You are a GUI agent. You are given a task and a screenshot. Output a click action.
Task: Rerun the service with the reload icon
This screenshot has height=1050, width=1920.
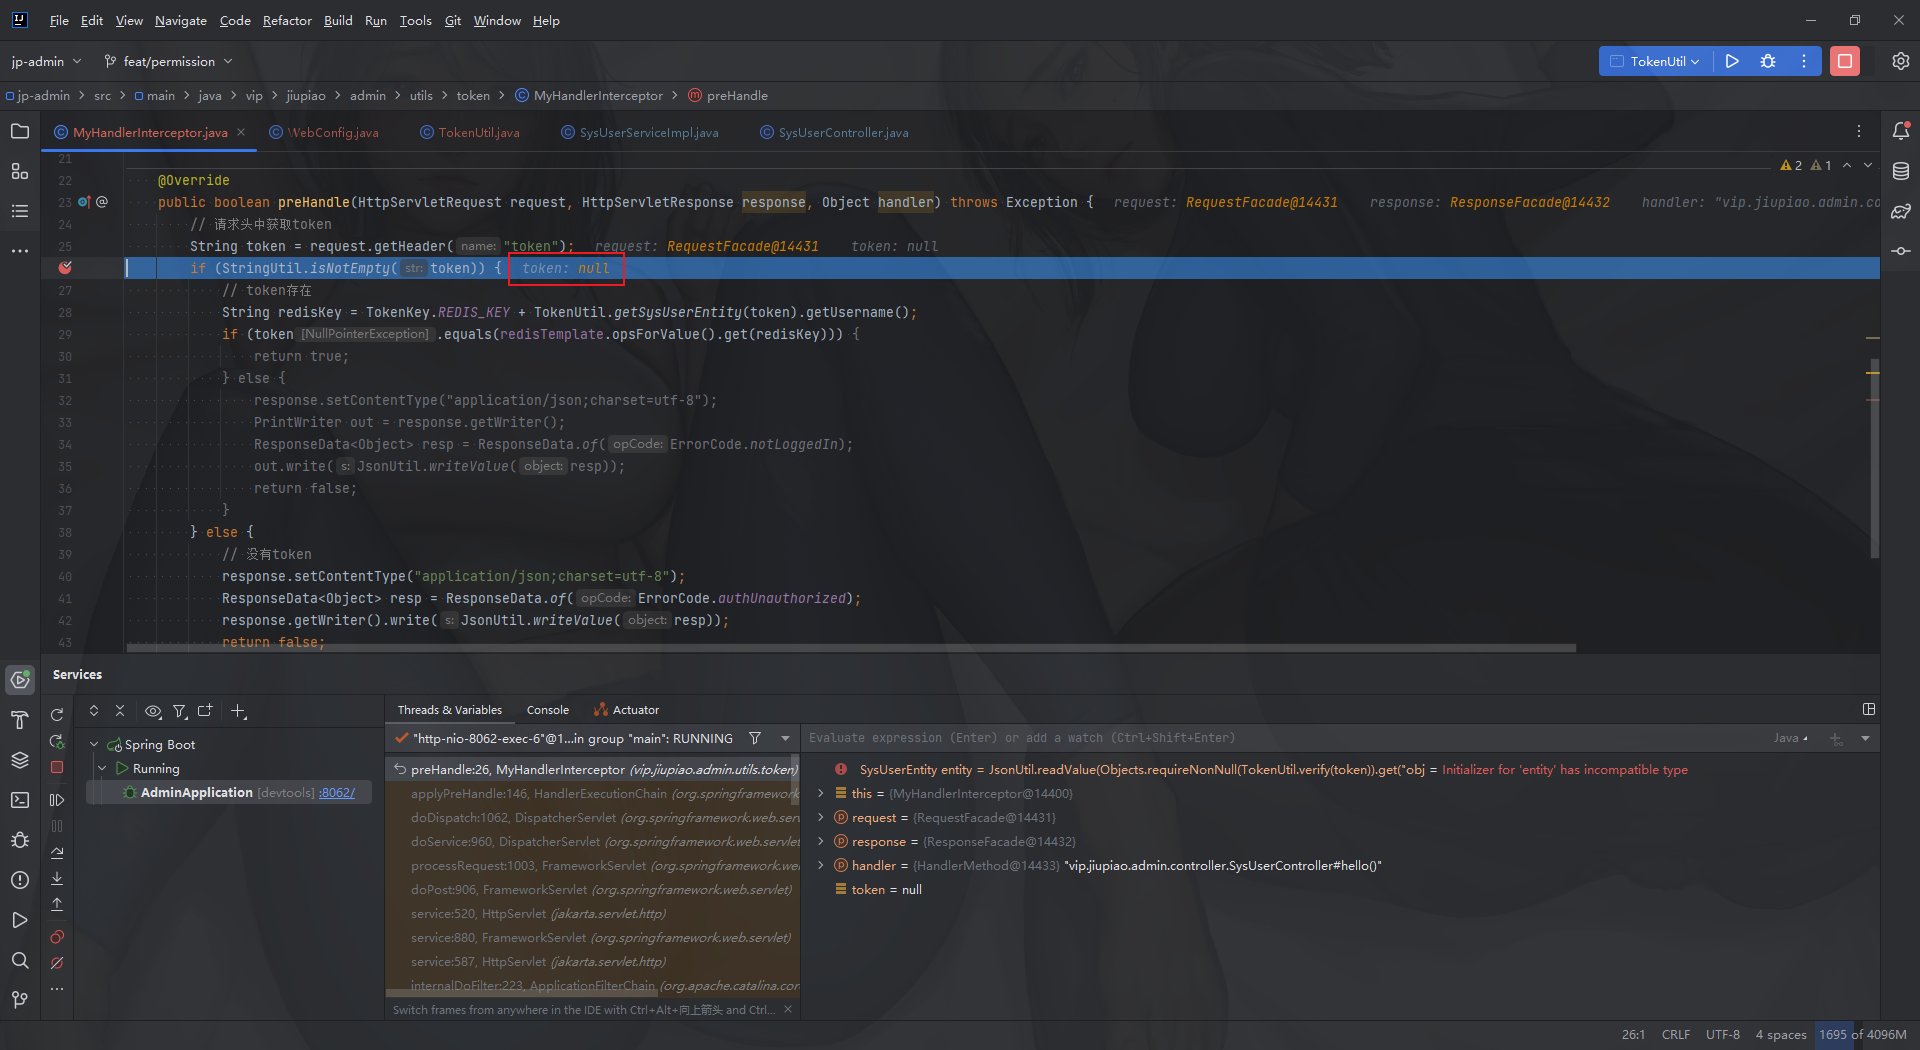tap(57, 714)
